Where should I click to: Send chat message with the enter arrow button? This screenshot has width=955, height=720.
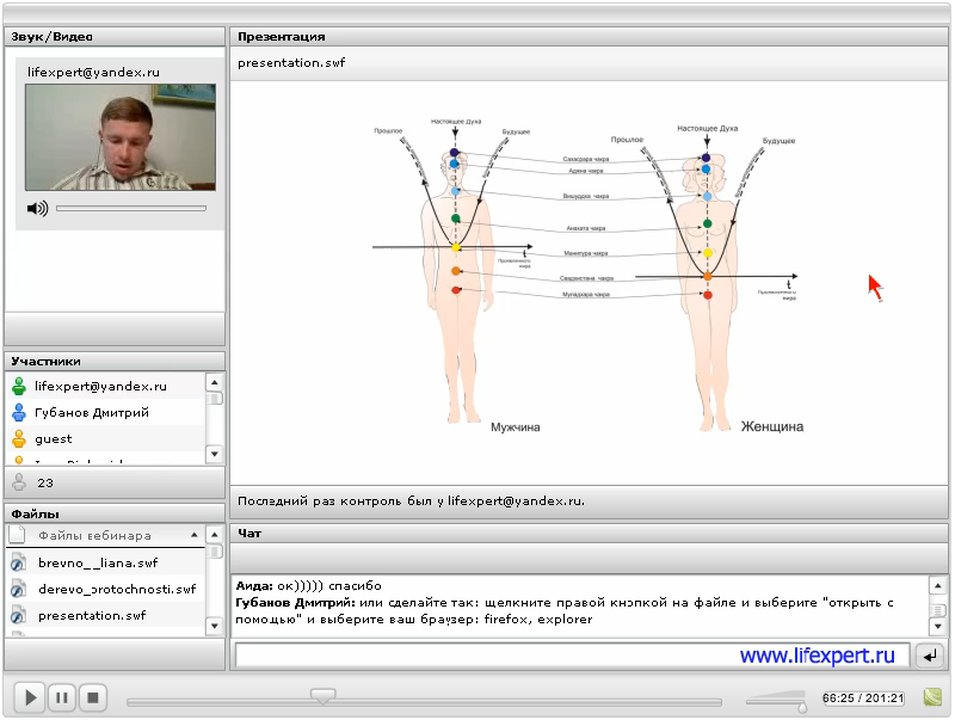[x=930, y=655]
